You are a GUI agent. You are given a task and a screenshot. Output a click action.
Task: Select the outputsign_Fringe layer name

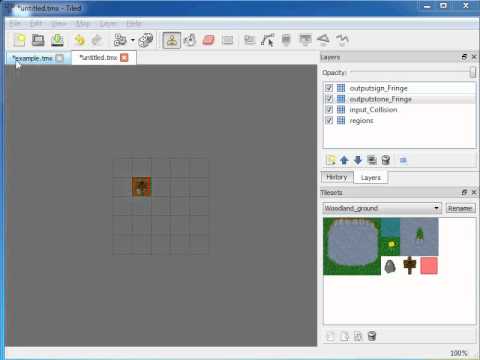click(x=378, y=88)
